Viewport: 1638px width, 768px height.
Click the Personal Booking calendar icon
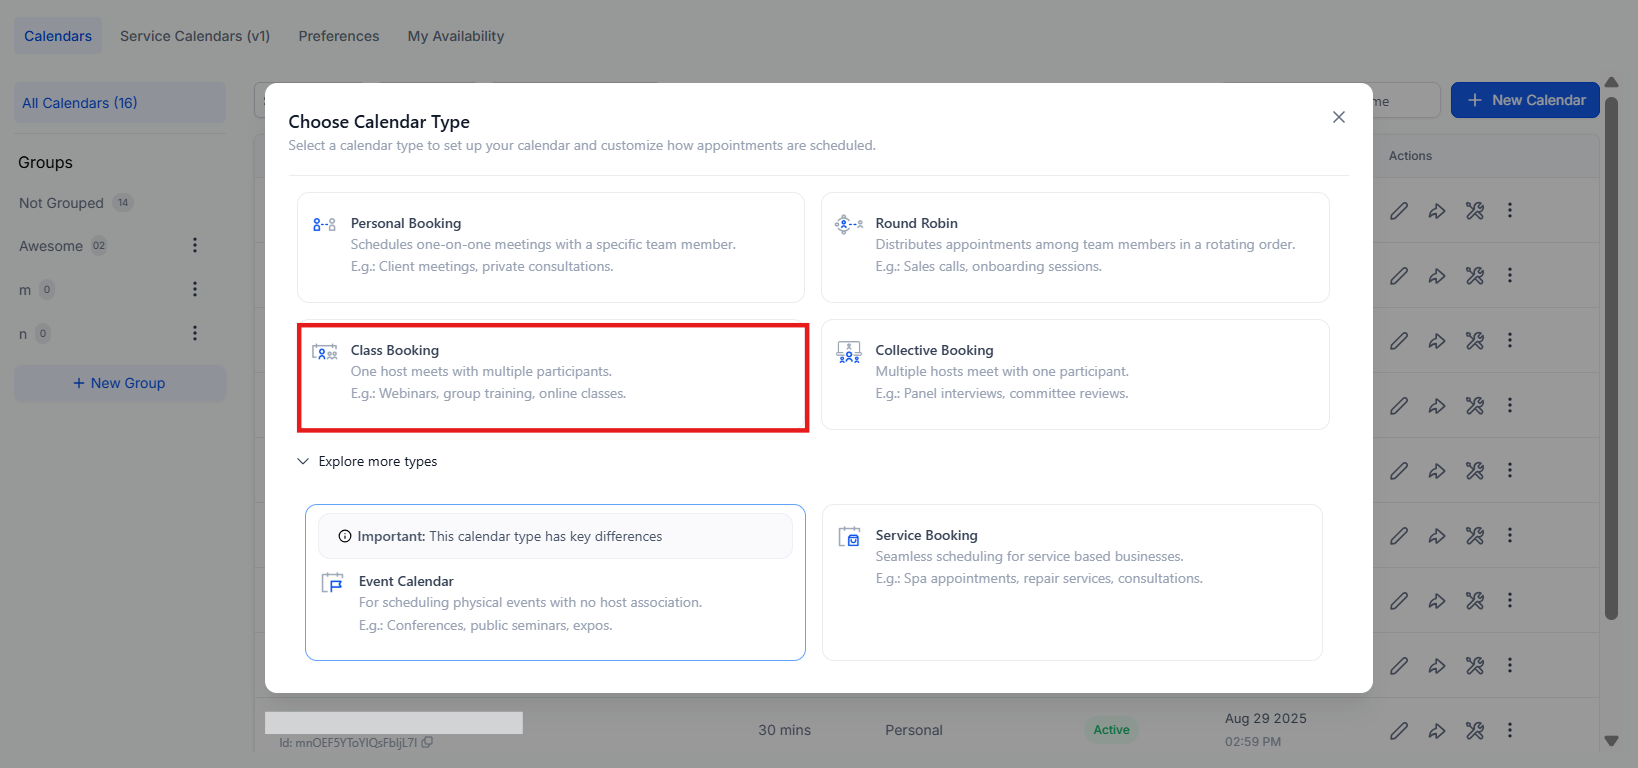point(324,225)
